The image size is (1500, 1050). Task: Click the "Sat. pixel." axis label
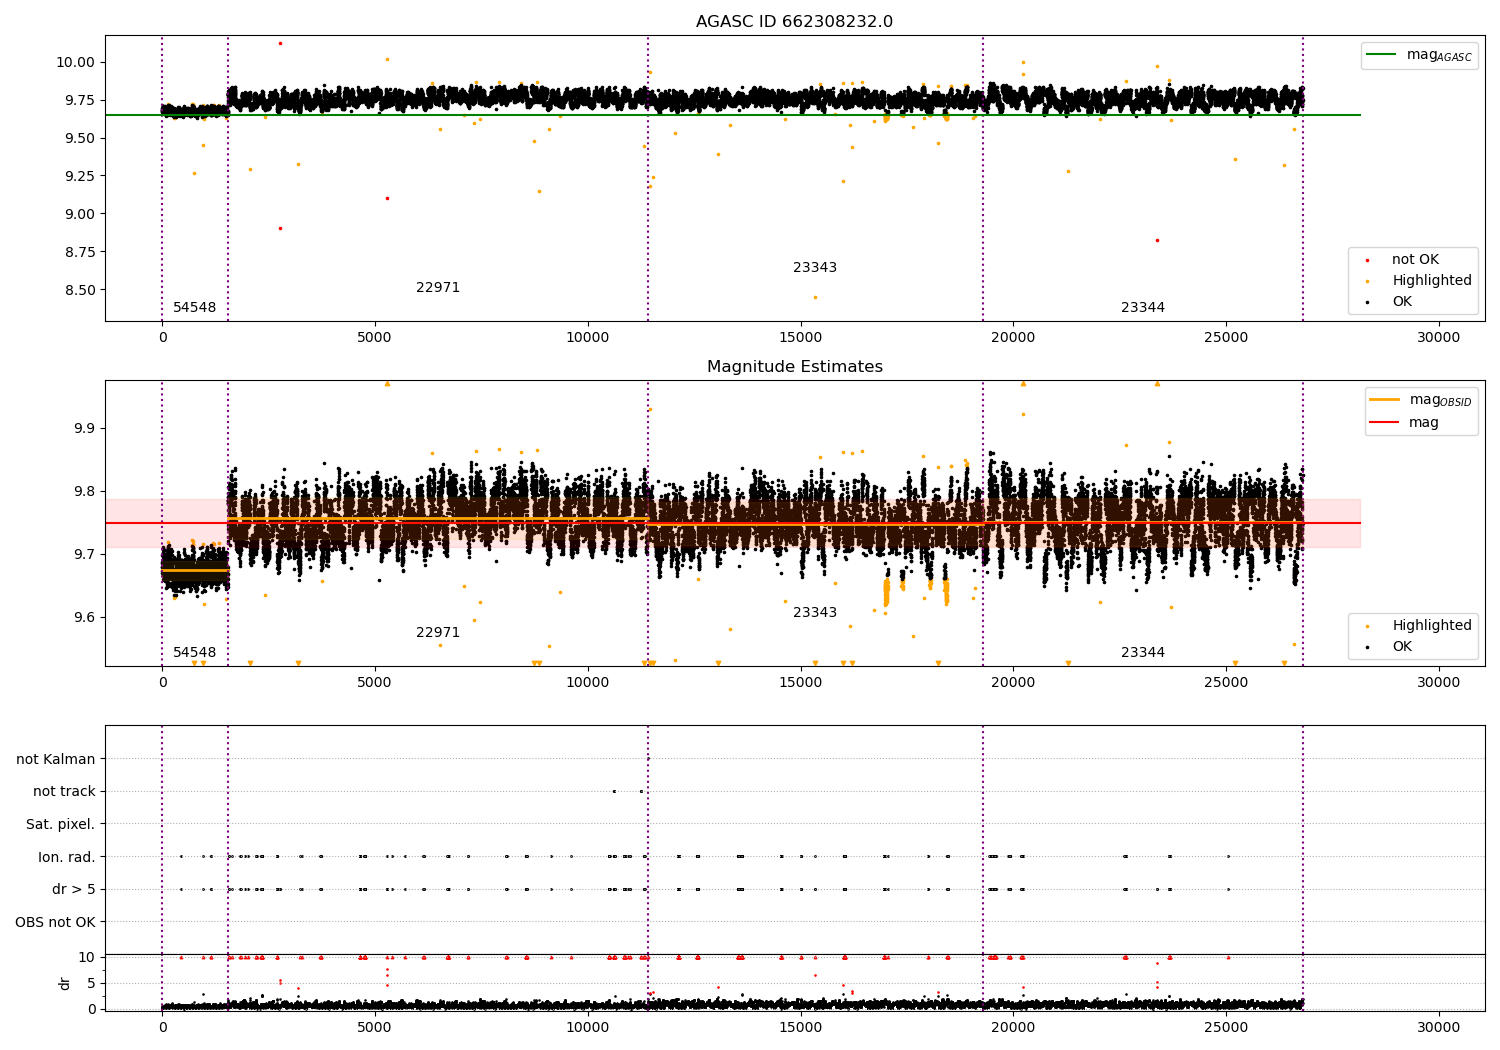61,824
